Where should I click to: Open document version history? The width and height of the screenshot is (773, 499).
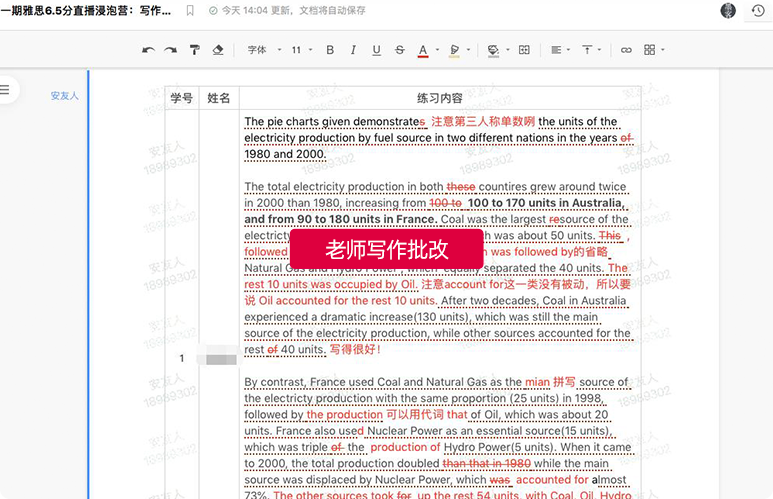click(x=758, y=10)
